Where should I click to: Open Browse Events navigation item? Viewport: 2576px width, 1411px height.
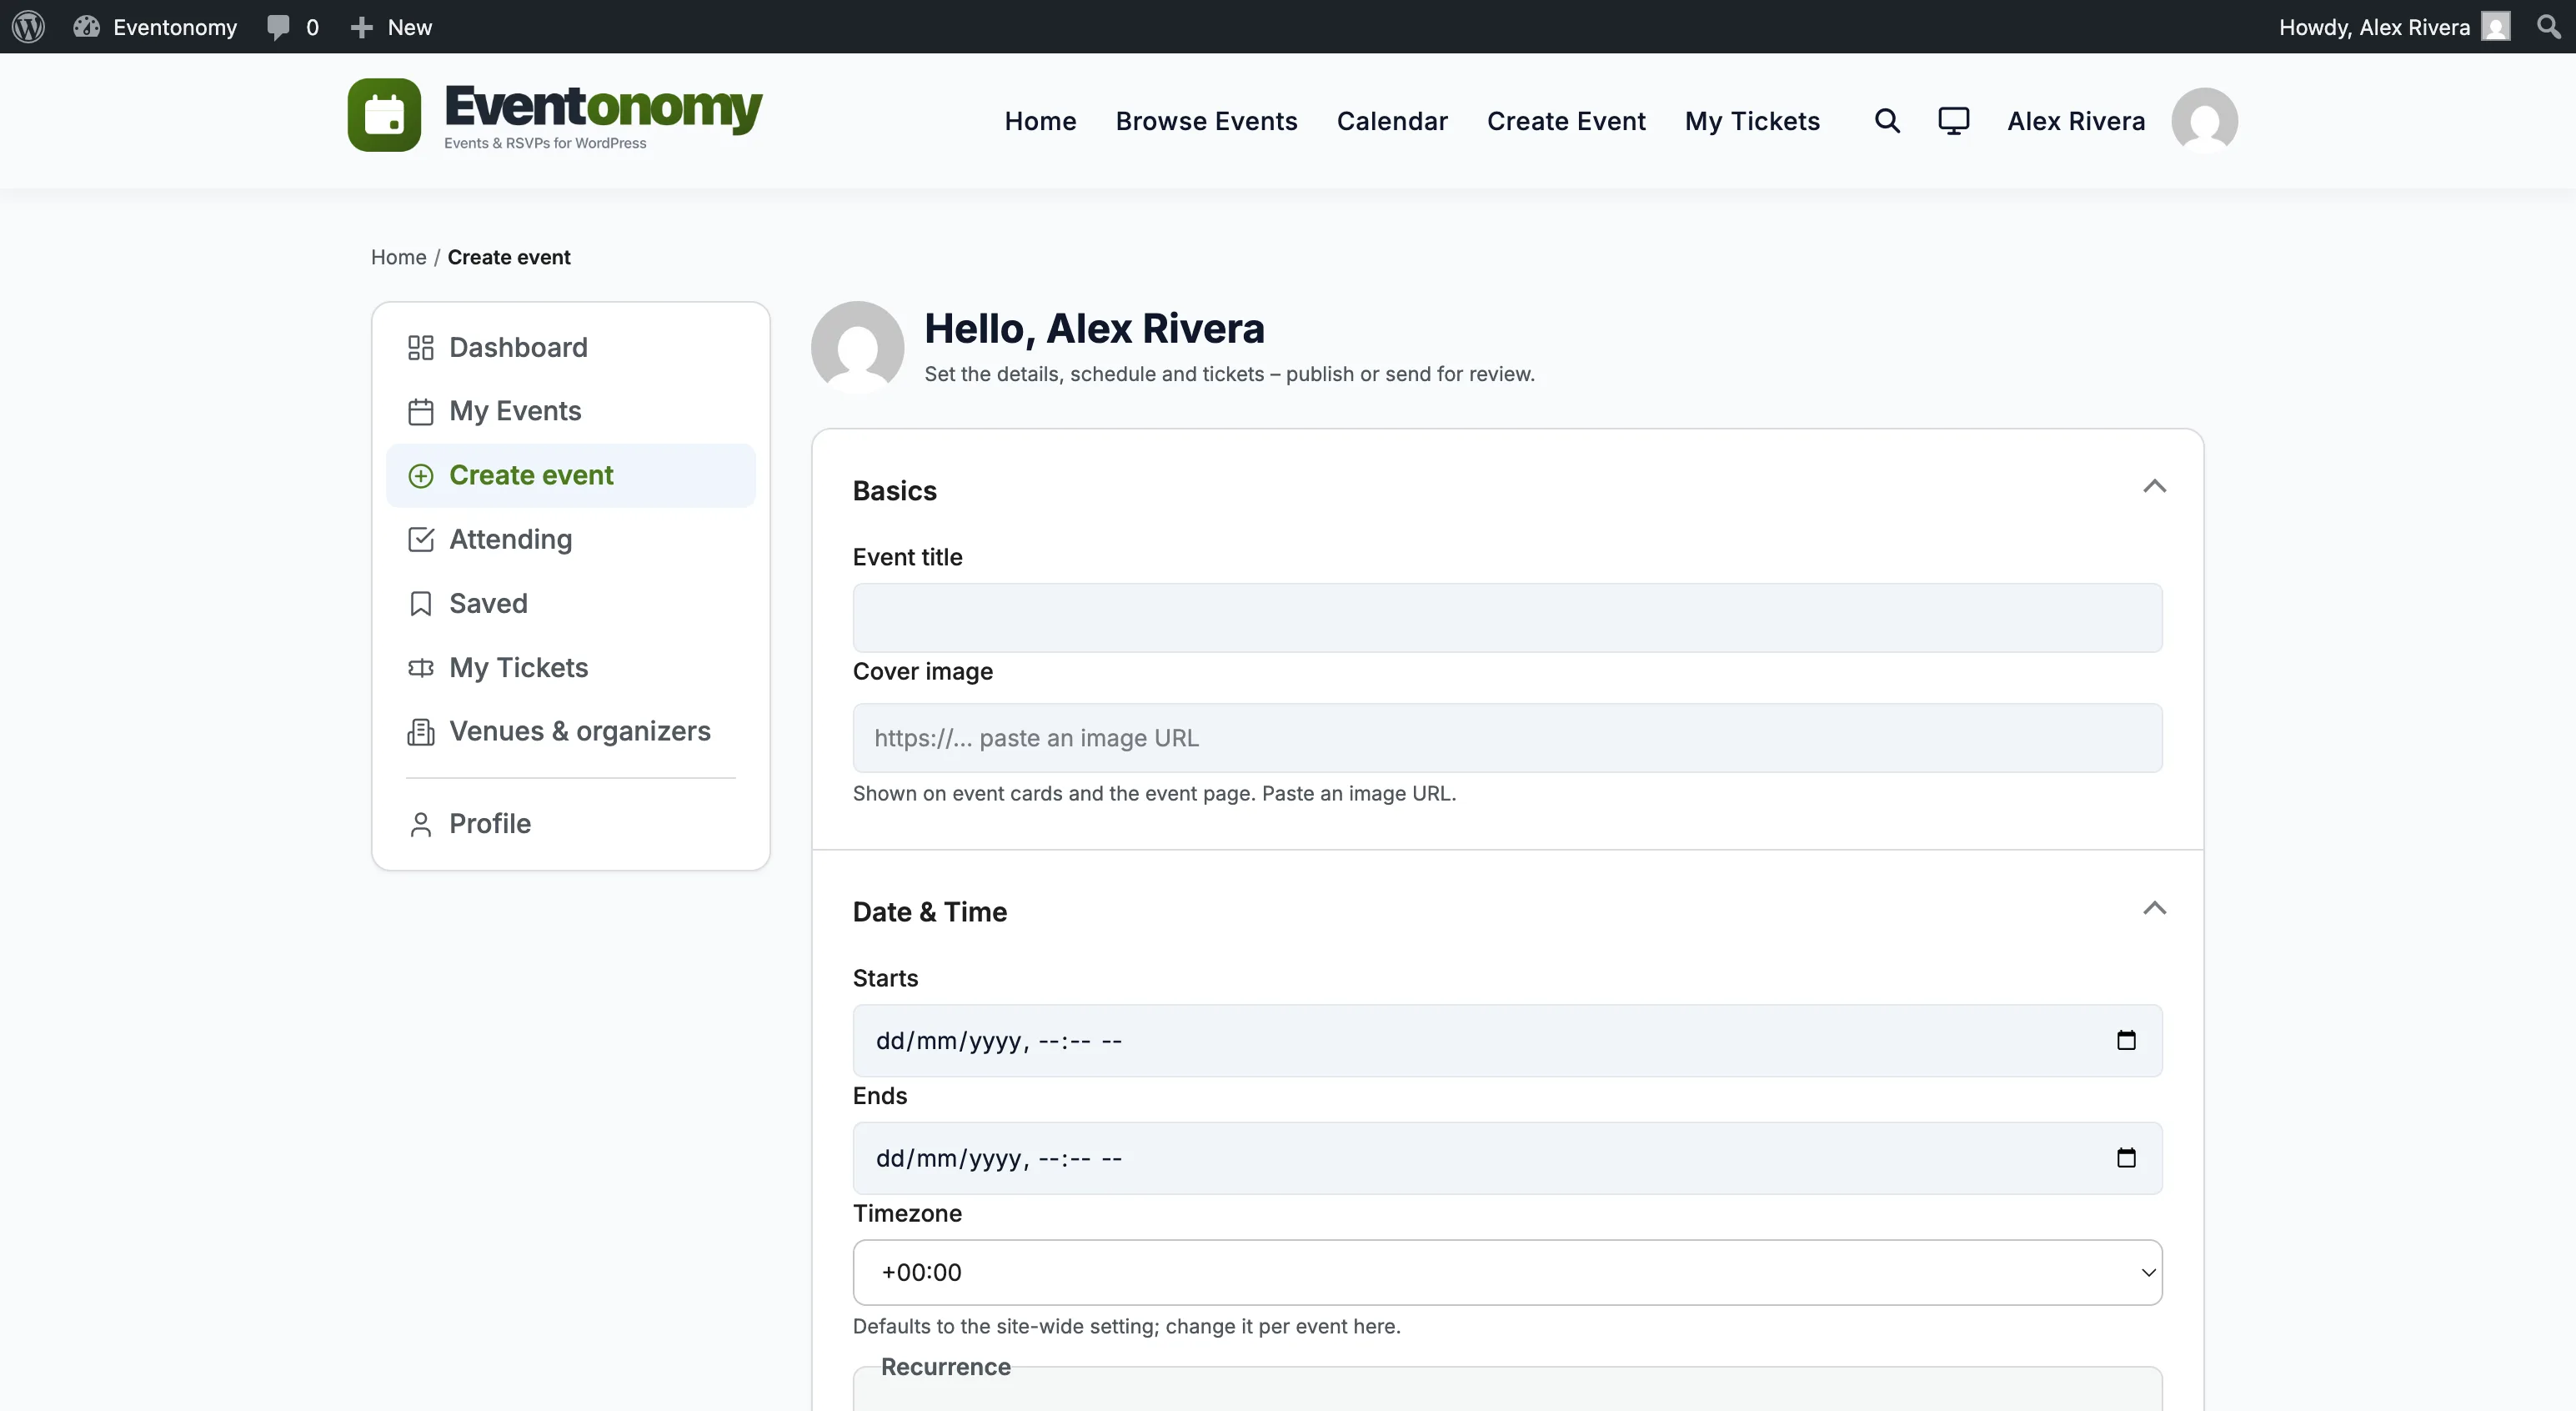[x=1206, y=121]
